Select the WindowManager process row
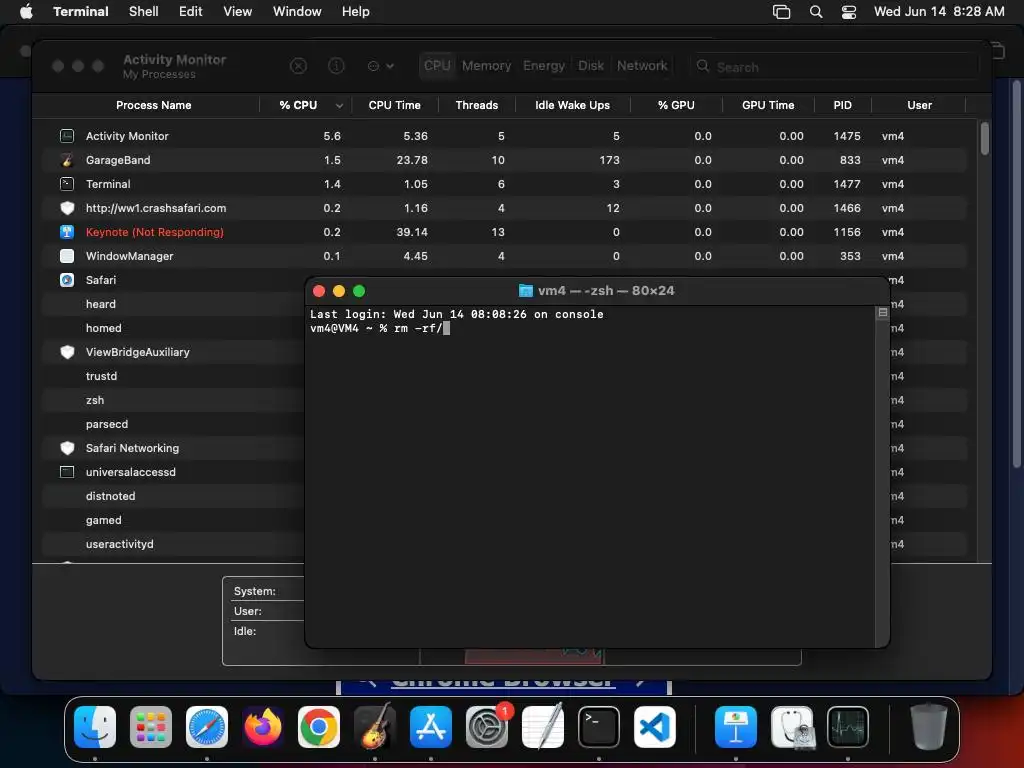The width and height of the screenshot is (1024, 768). pyautogui.click(x=505, y=256)
